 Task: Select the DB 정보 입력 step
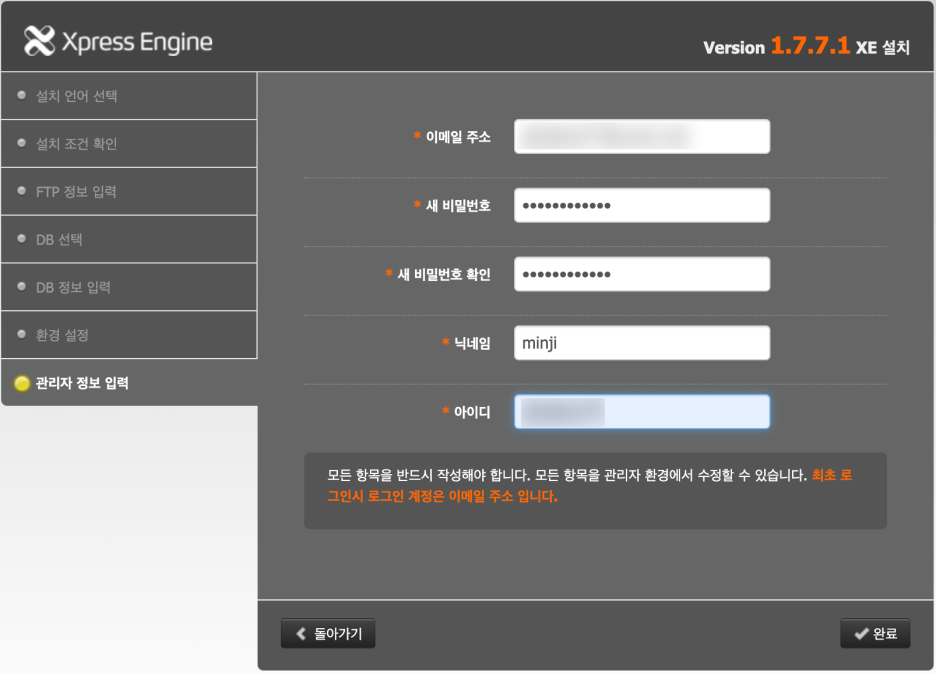[x=129, y=287]
